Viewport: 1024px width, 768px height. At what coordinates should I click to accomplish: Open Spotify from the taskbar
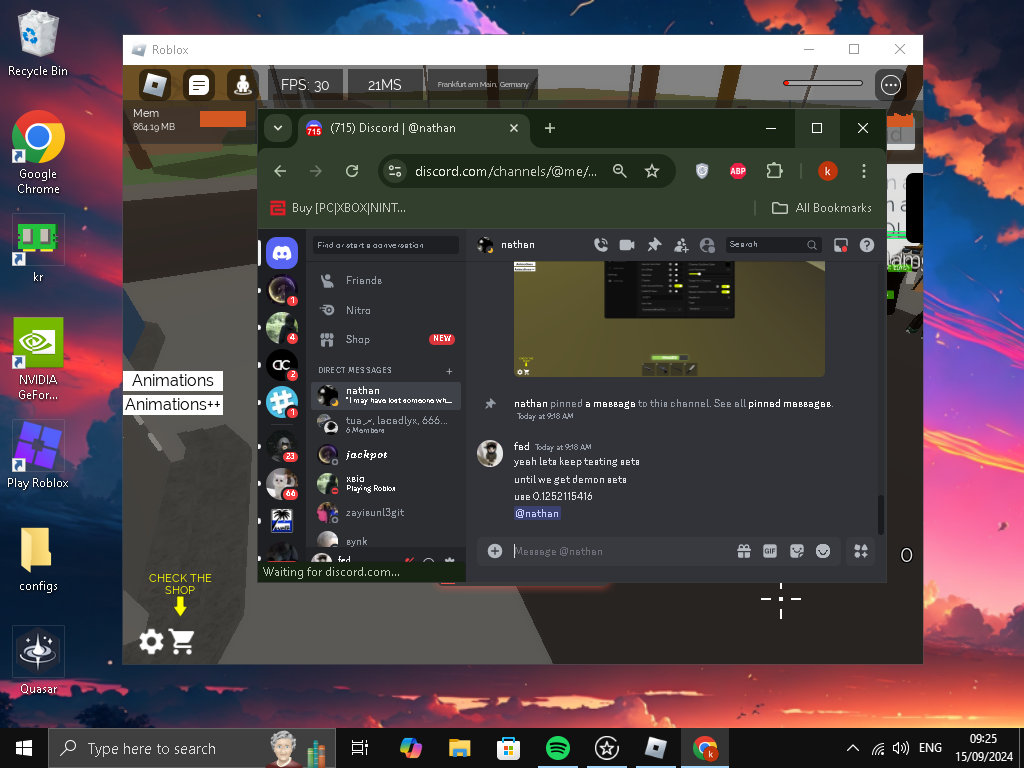tap(558, 748)
